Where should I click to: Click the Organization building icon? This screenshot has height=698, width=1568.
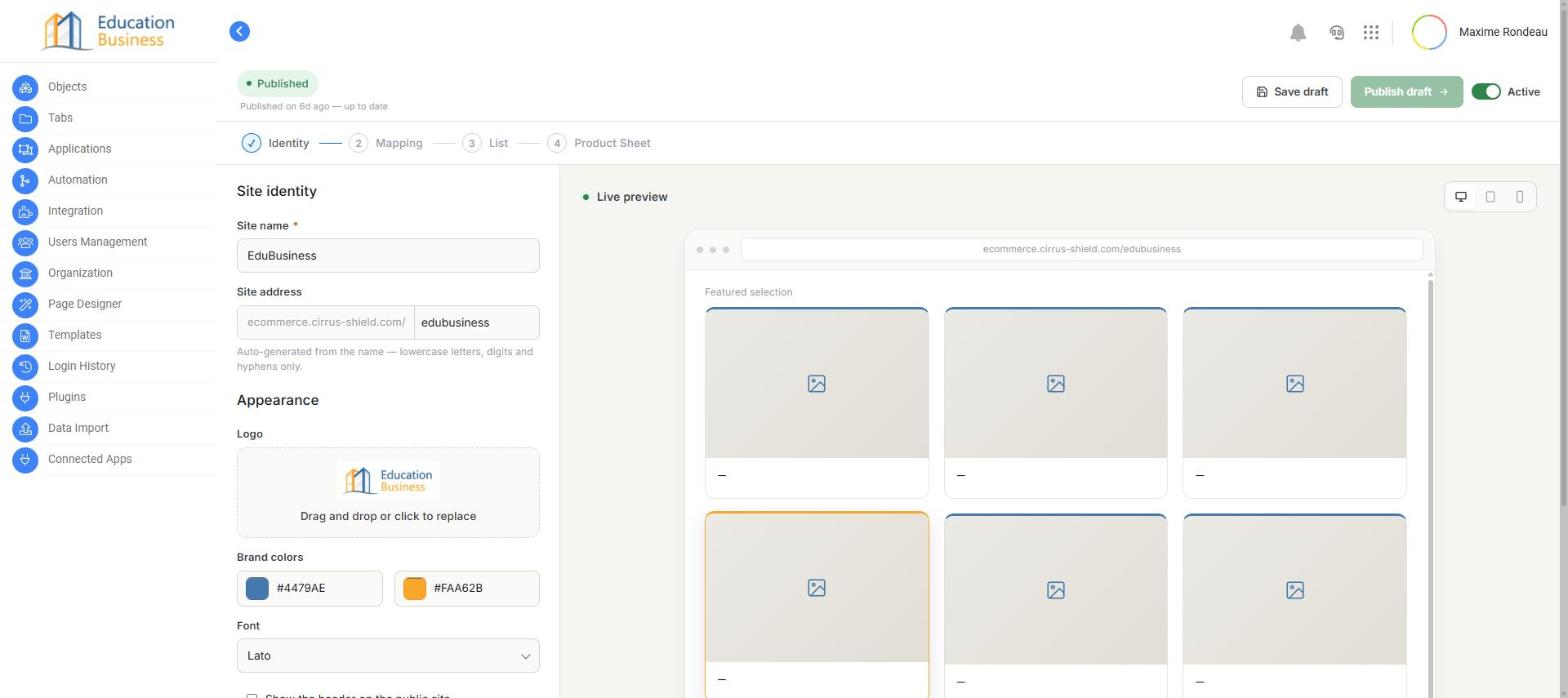[25, 274]
